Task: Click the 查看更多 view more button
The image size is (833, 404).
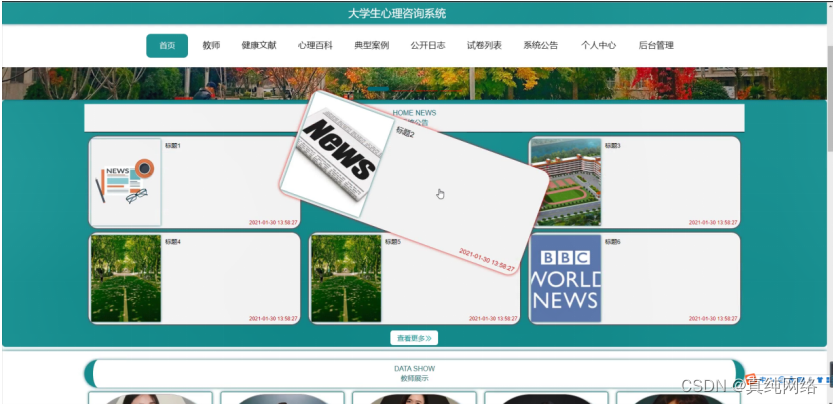Action: pos(414,338)
